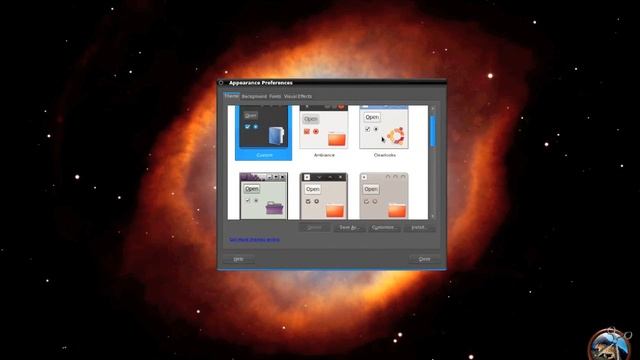
Task: Switch to the Theme tab
Action: [x=231, y=96]
